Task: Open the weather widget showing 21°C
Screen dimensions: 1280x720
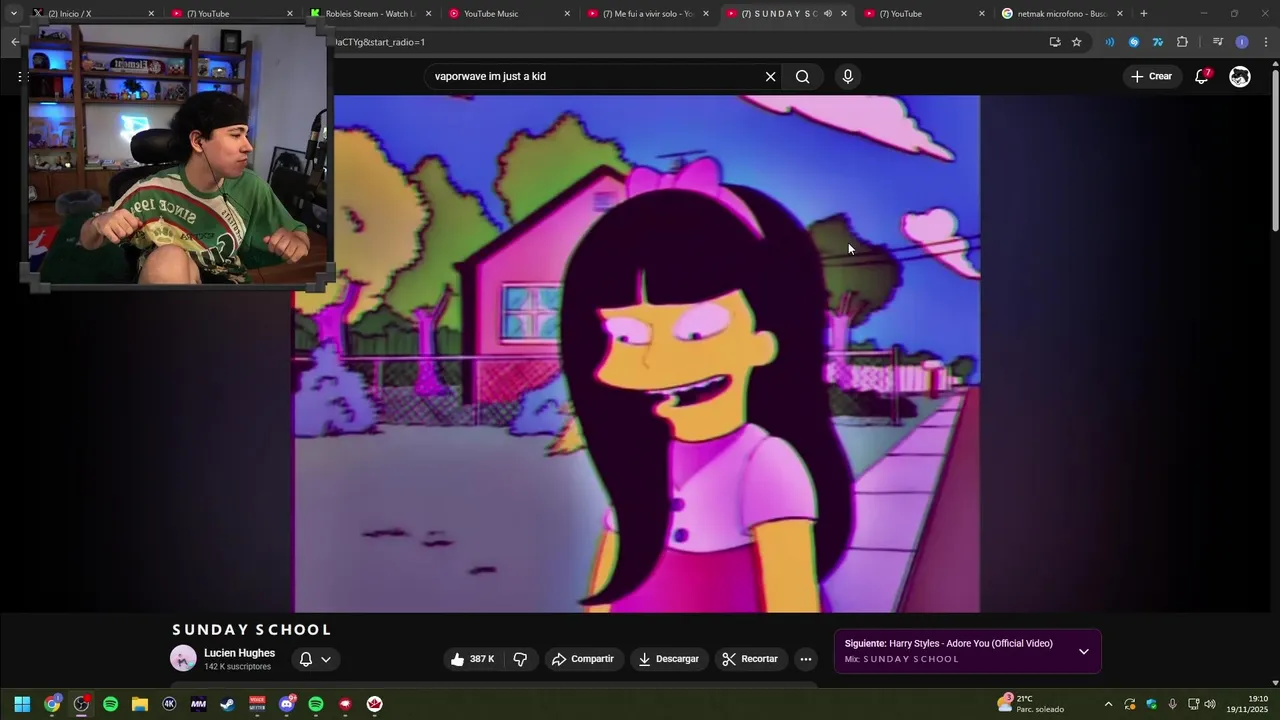Action: [x=1030, y=704]
